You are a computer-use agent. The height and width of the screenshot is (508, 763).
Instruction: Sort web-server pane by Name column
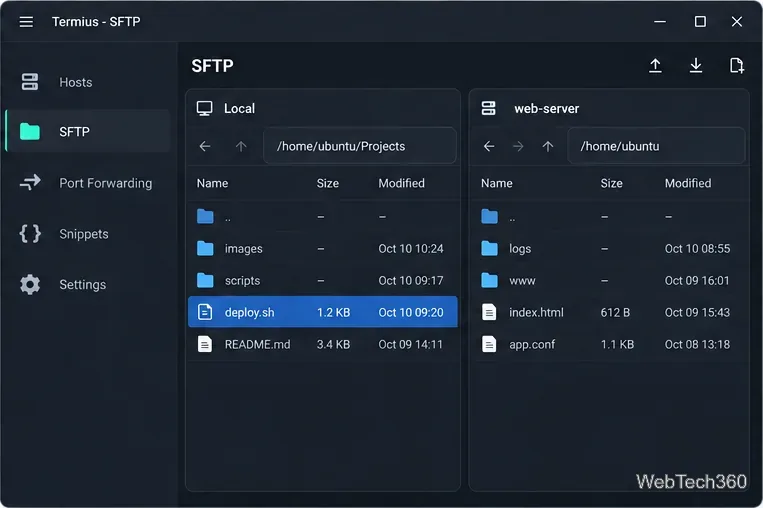tap(496, 183)
